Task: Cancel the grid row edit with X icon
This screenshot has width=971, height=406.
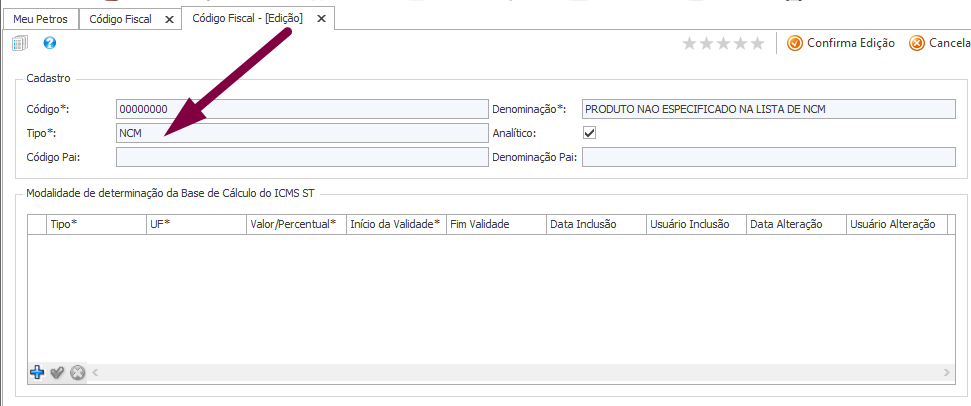Action: pos(77,373)
